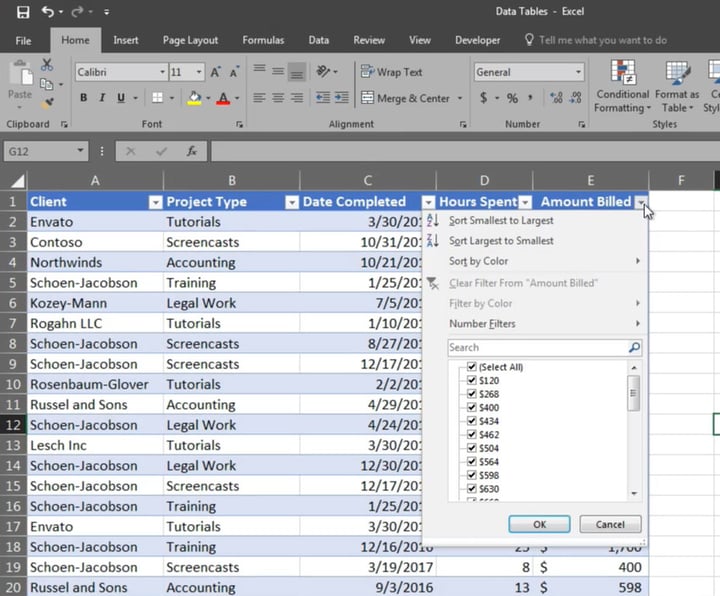Open the Hours Spent filter dropdown
Image resolution: width=720 pixels, height=596 pixels.
[x=526, y=202]
